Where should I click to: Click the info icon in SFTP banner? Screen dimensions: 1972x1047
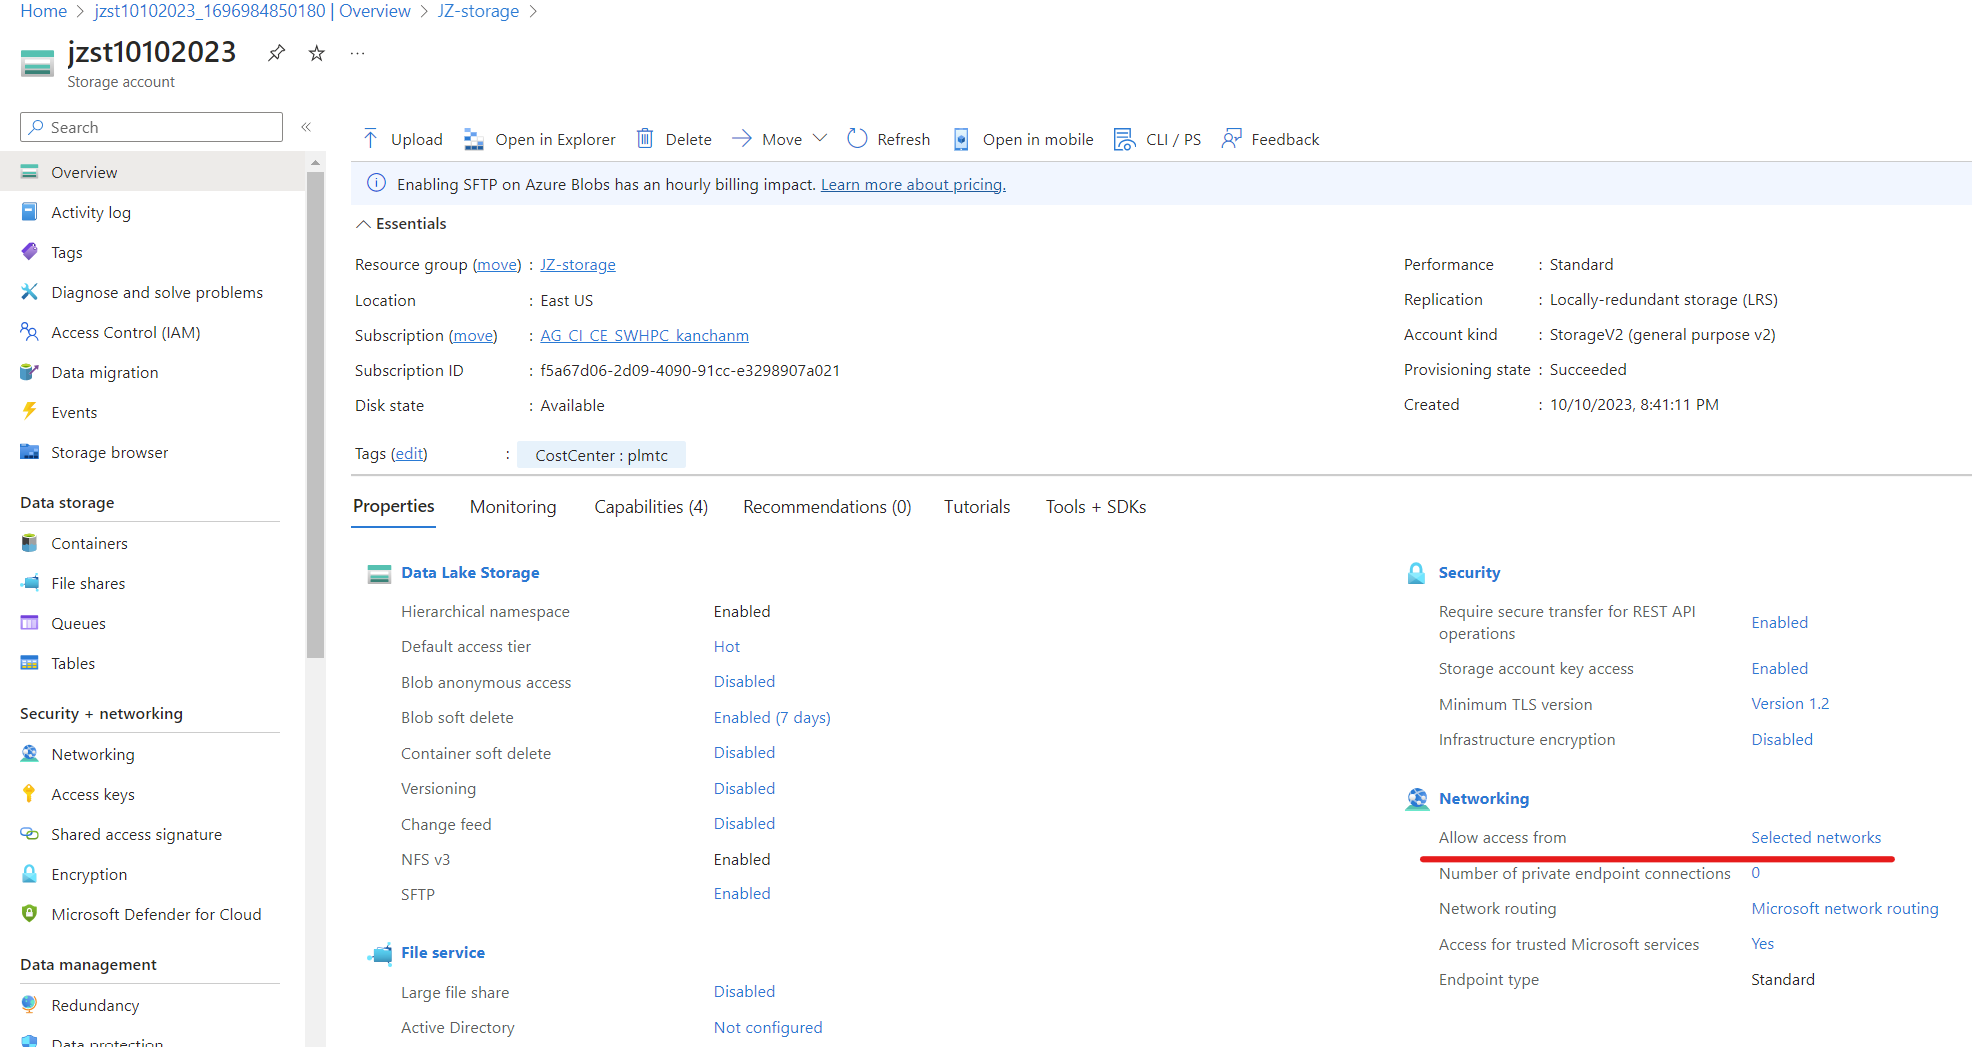pos(376,183)
